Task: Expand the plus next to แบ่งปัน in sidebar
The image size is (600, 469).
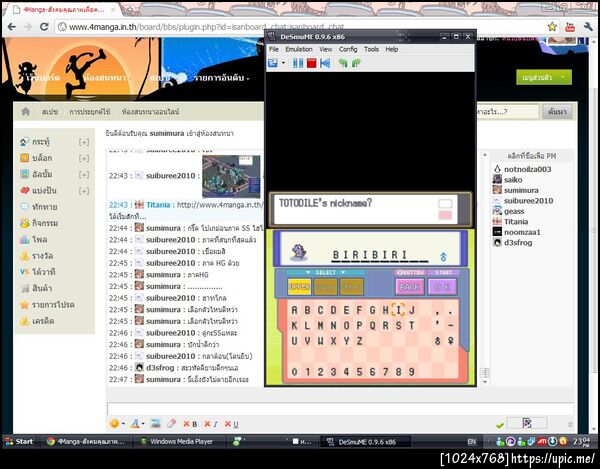Action: 84,191
